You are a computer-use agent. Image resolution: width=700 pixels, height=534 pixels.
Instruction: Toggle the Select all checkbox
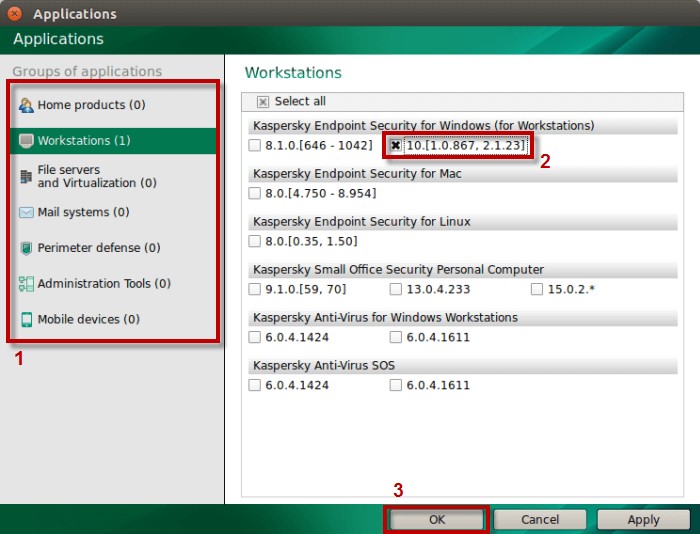pos(263,102)
